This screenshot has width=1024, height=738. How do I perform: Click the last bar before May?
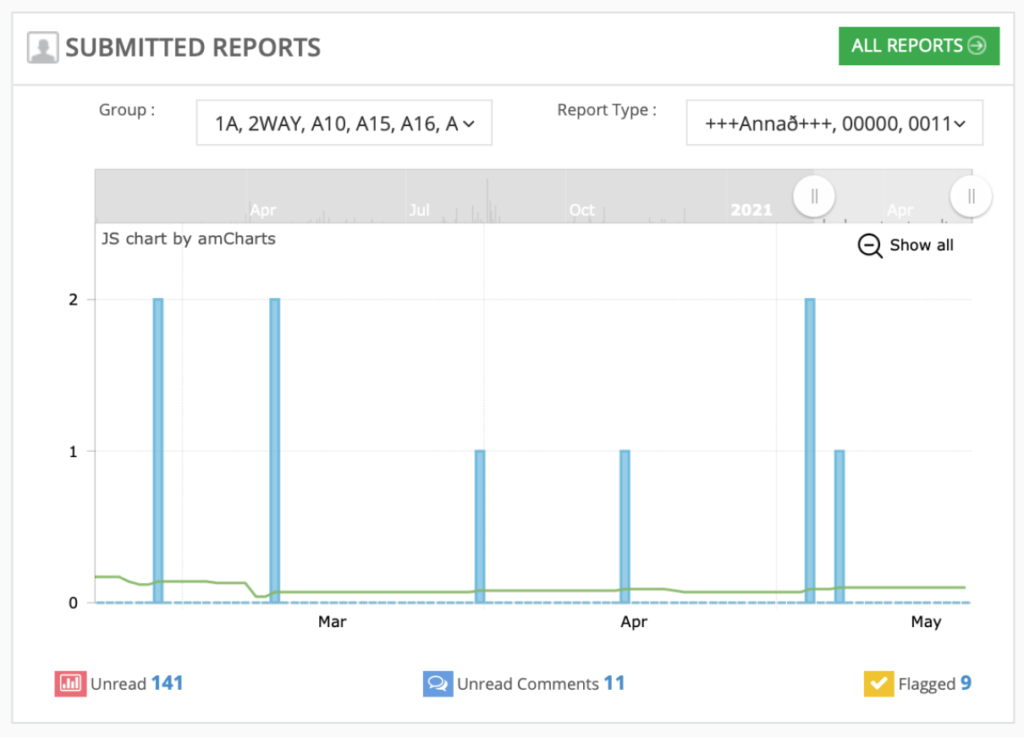tap(840, 526)
